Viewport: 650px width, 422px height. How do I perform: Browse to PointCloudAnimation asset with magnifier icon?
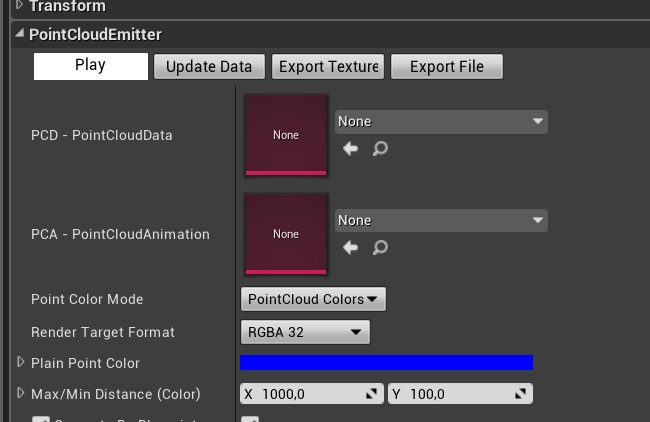[x=380, y=247]
